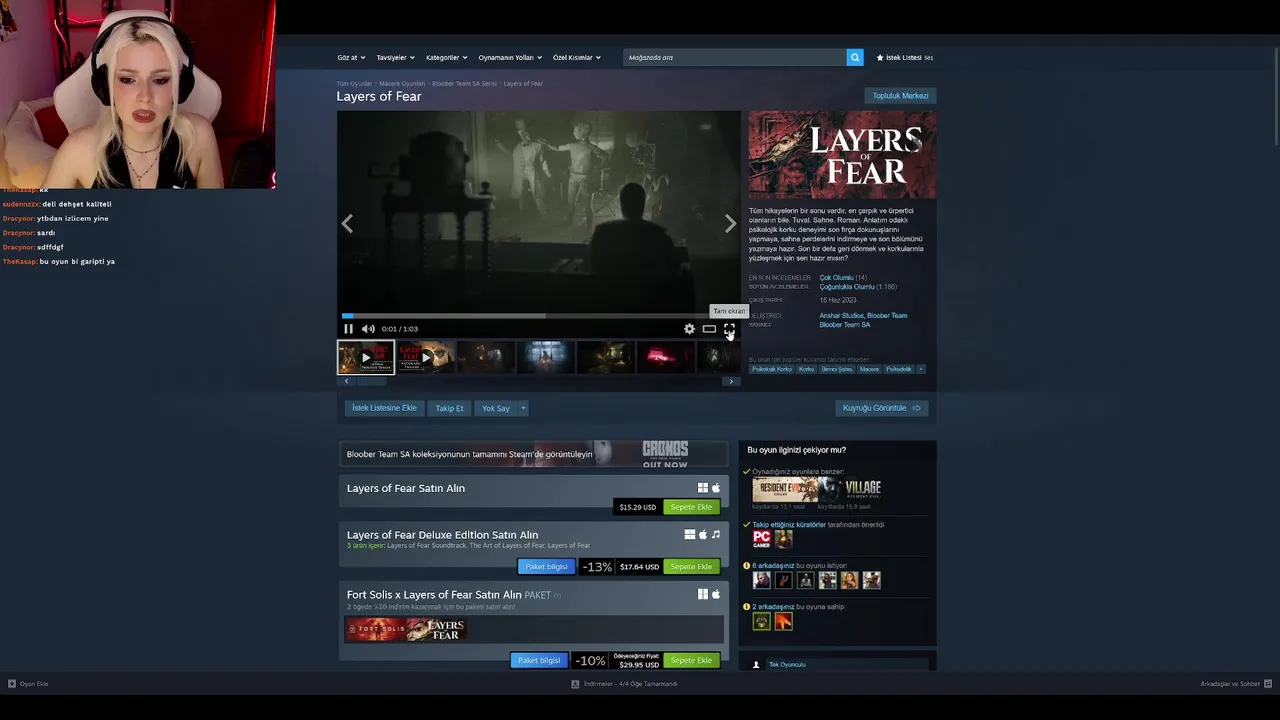1280x720 pixels.
Task: Click the Oyun Ekle plus icon
Action: tap(12, 684)
